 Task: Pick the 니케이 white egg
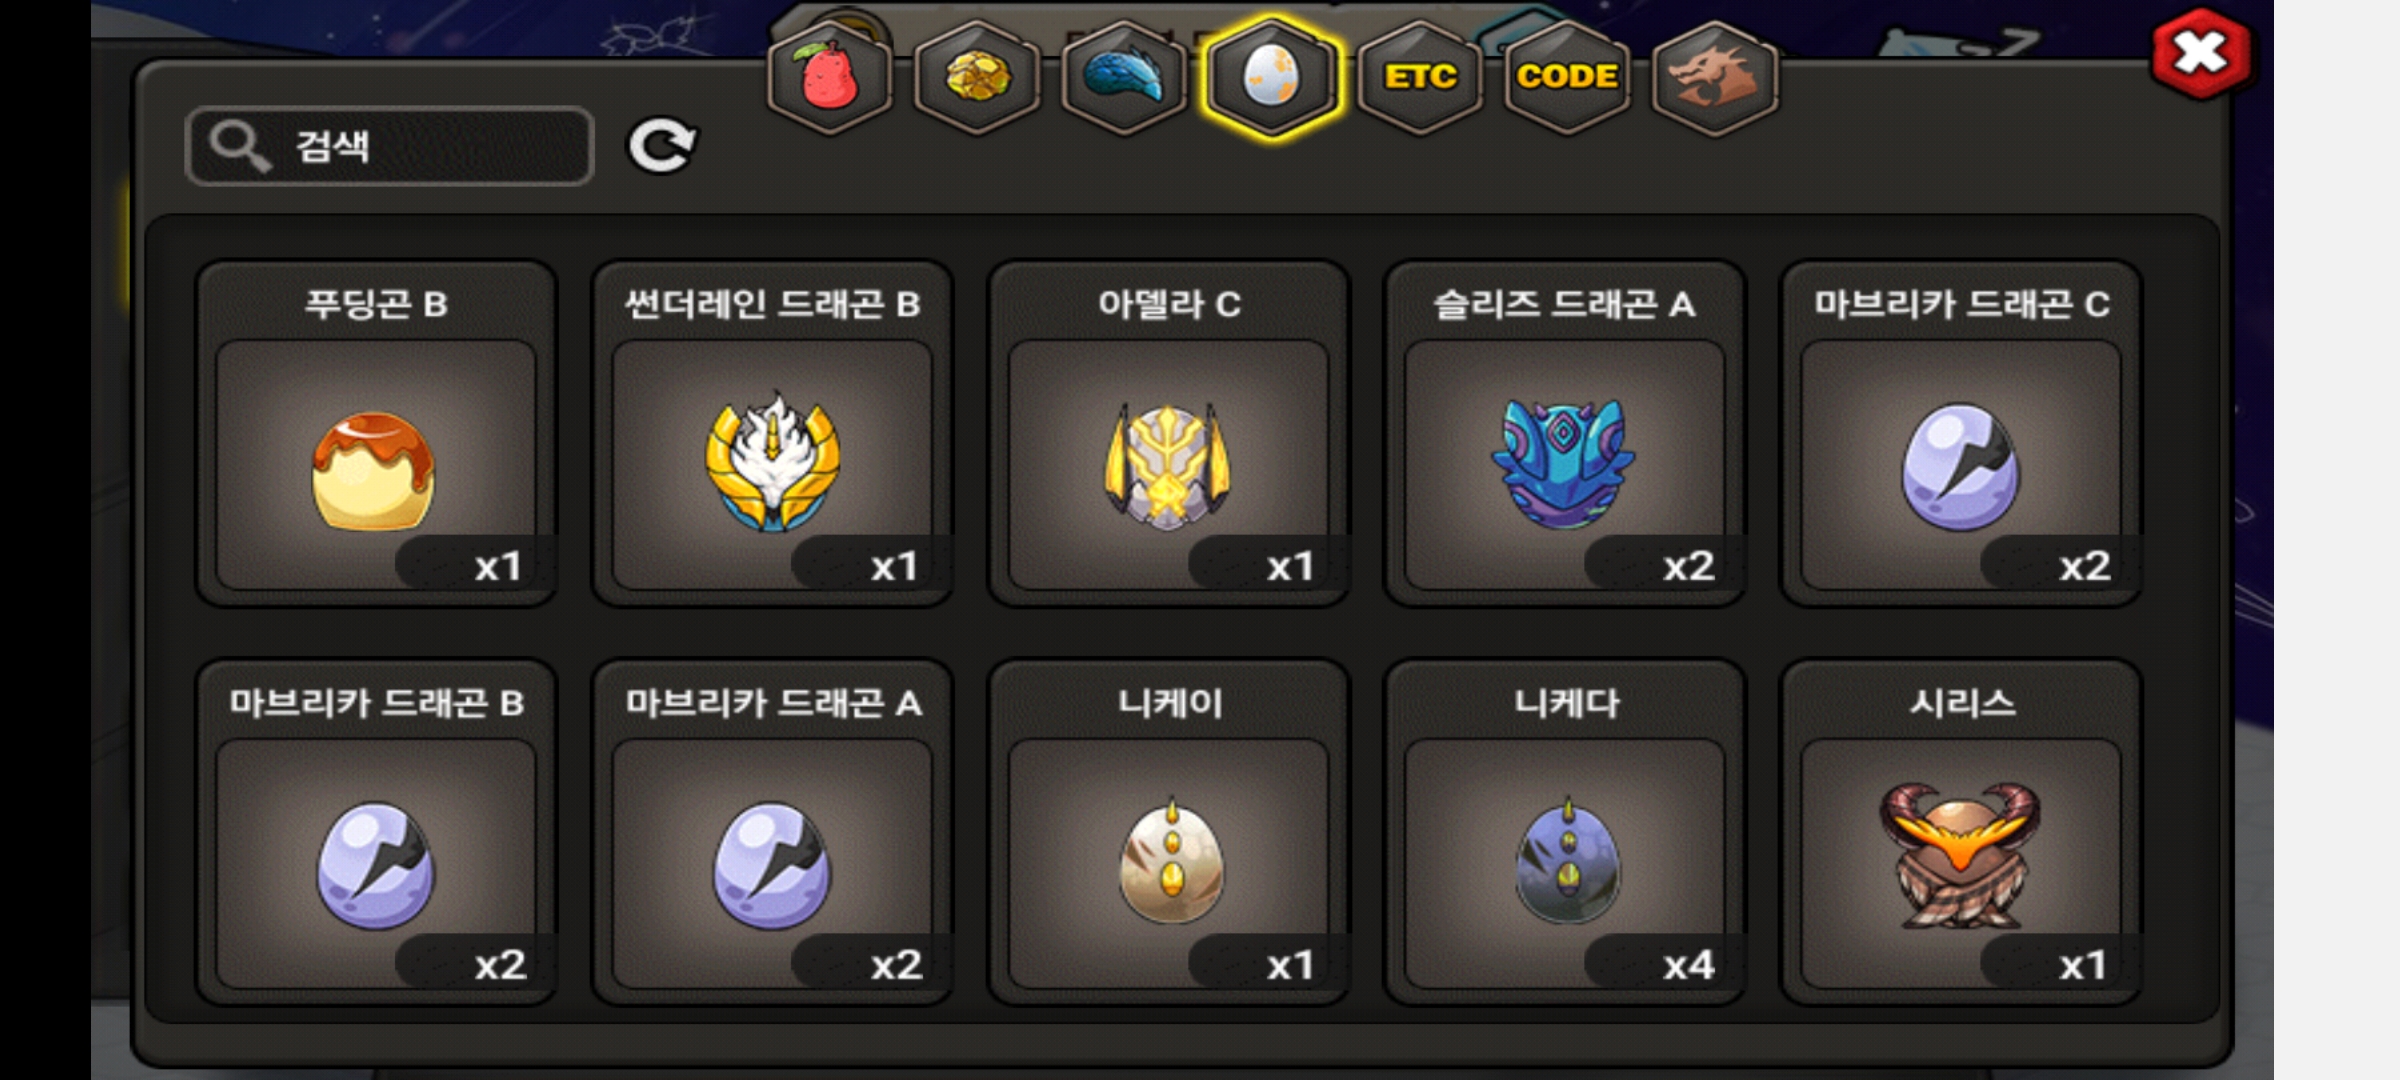[1168, 832]
